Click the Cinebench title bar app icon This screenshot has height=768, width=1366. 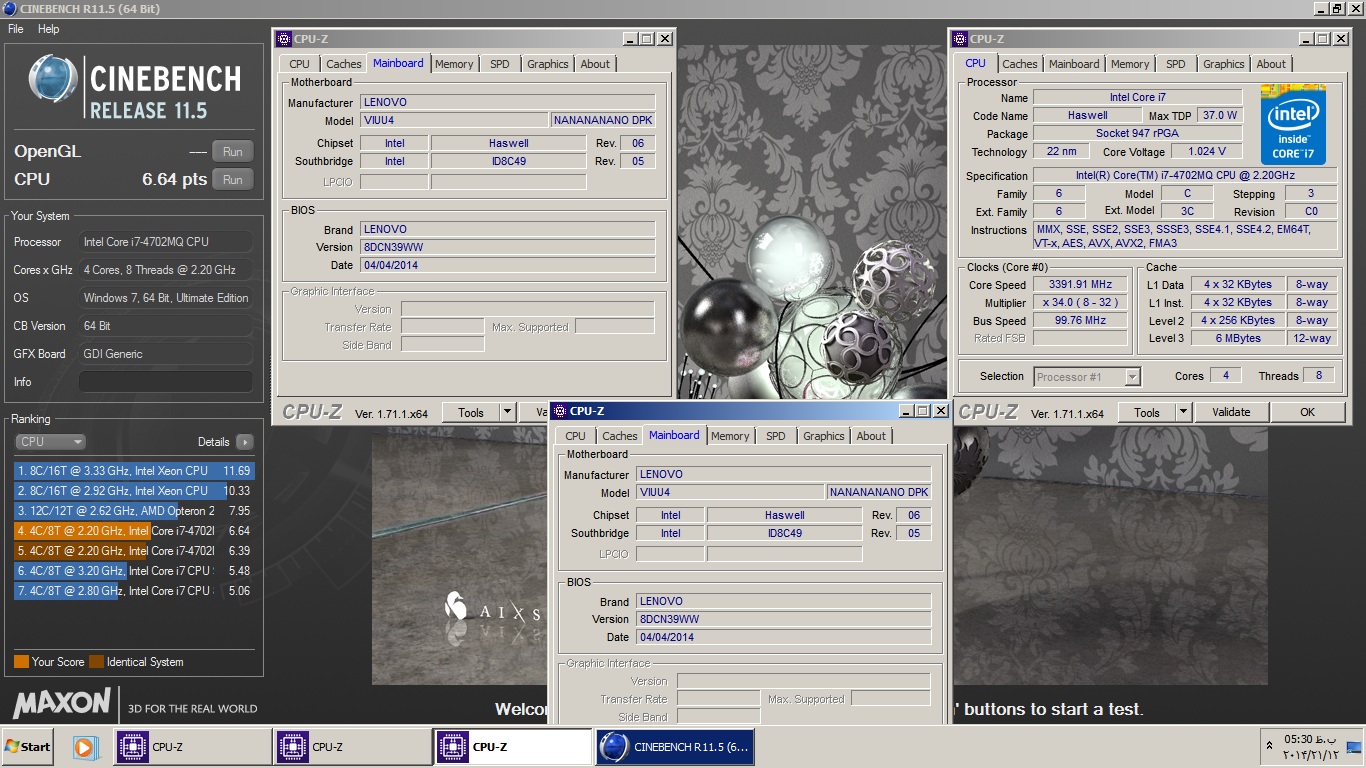coord(9,9)
